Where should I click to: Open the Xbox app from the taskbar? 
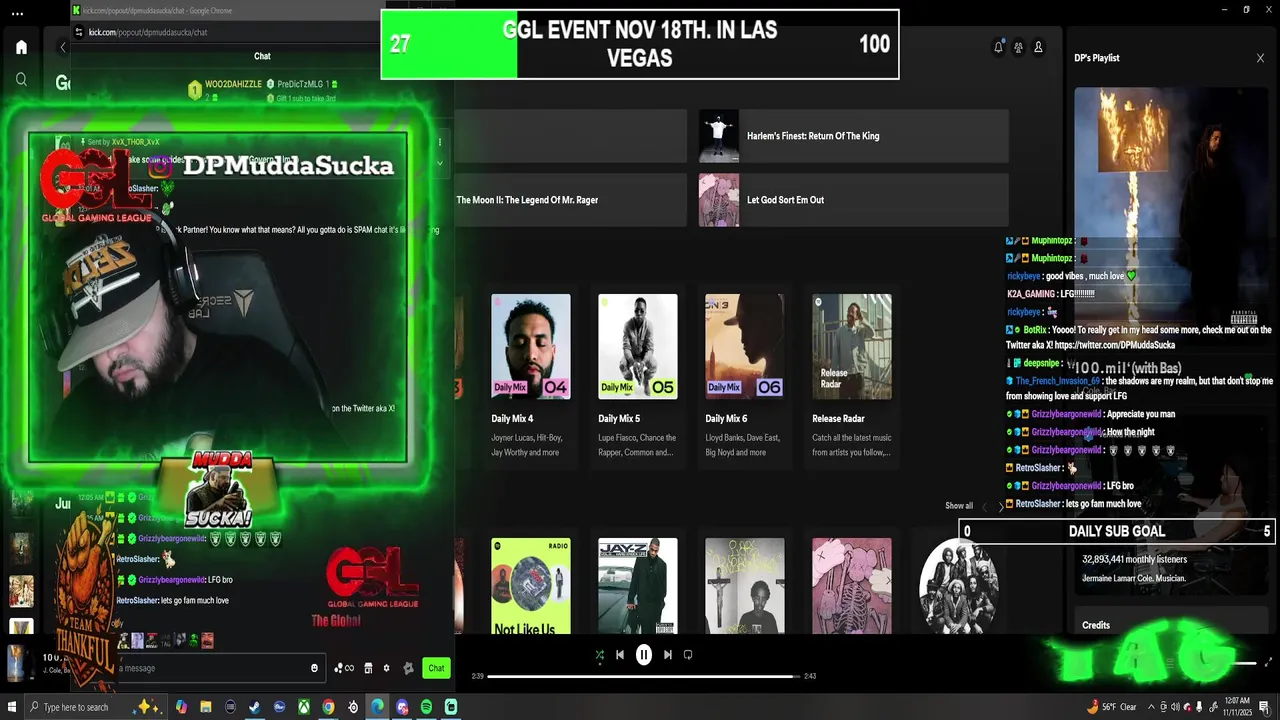pos(303,707)
